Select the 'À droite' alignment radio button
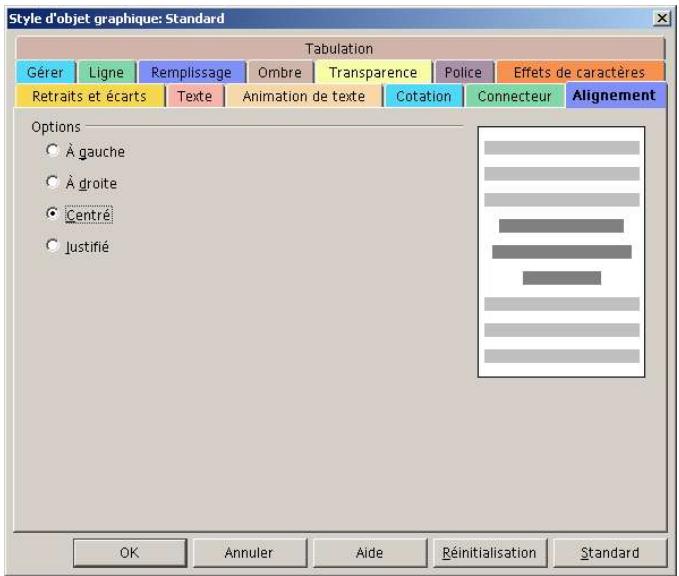Screen dimensions: 679x576 click(52, 183)
